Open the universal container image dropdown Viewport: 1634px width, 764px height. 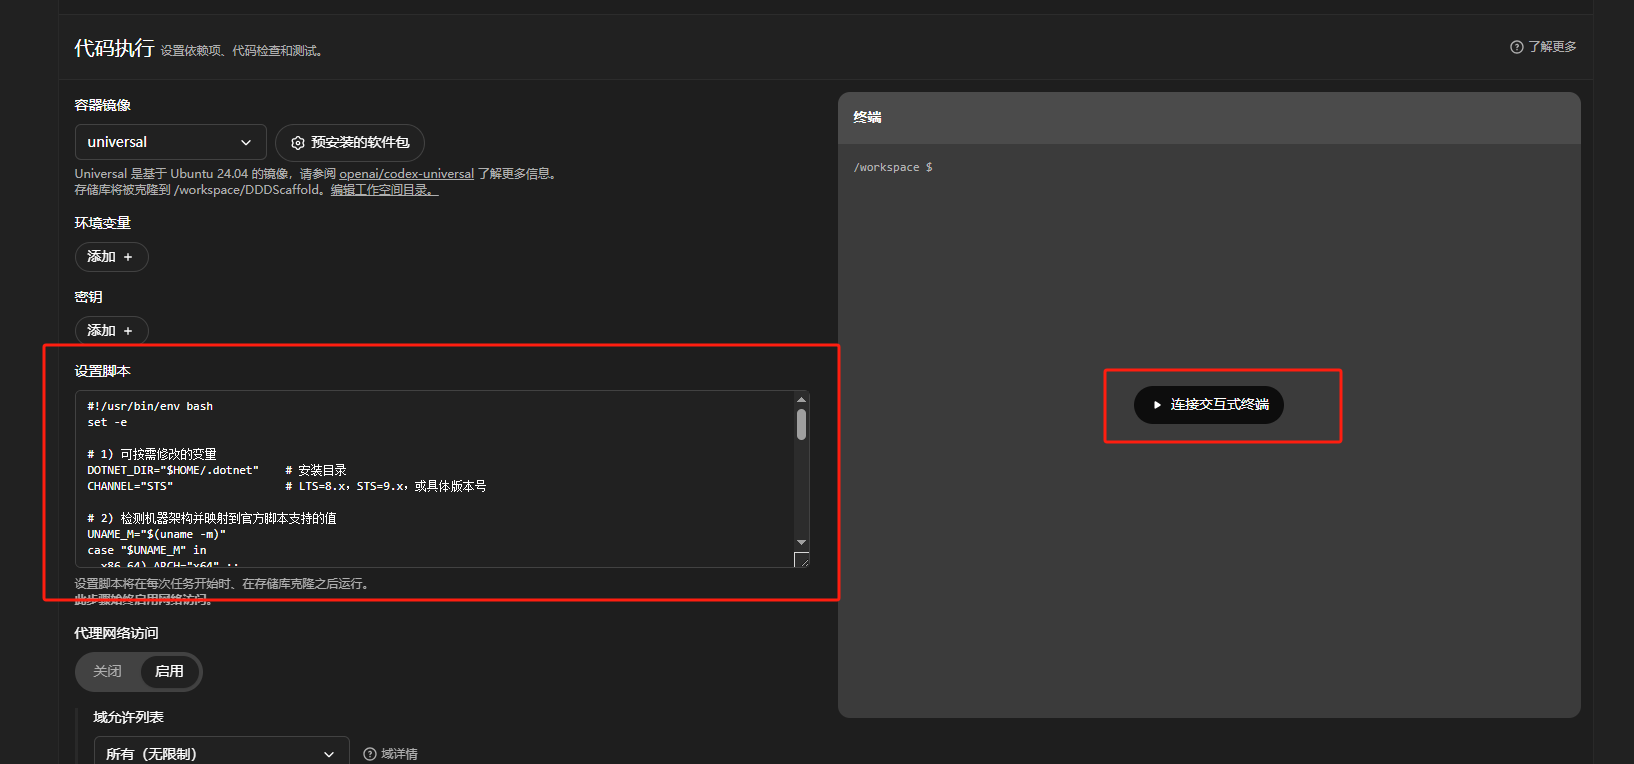[x=170, y=142]
